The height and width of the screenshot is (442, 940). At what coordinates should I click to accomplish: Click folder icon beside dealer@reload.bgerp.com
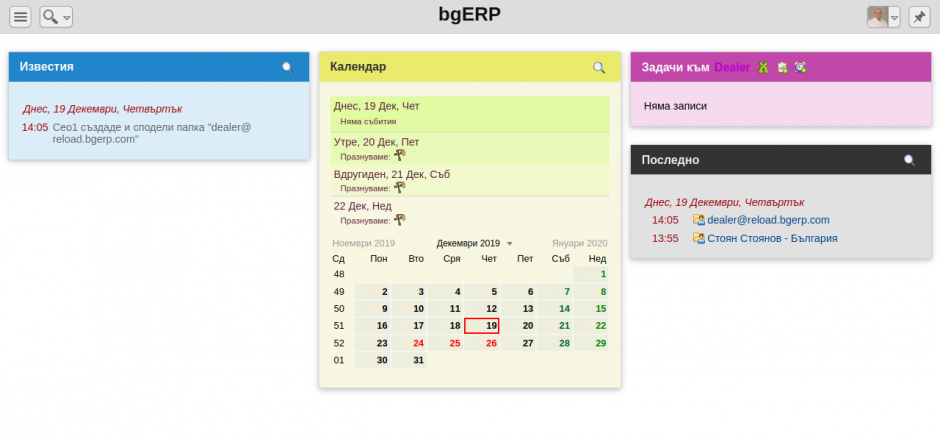pyautogui.click(x=698, y=220)
